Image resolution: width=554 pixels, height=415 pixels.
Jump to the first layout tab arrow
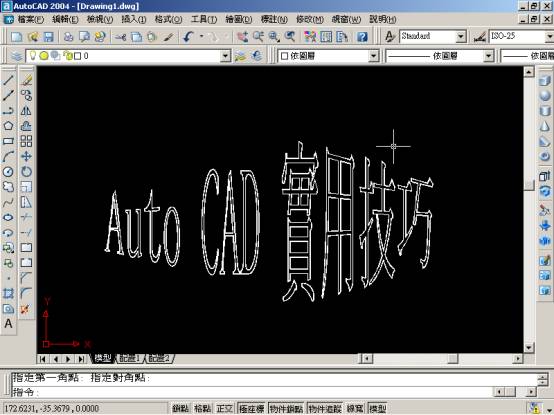click(x=42, y=359)
